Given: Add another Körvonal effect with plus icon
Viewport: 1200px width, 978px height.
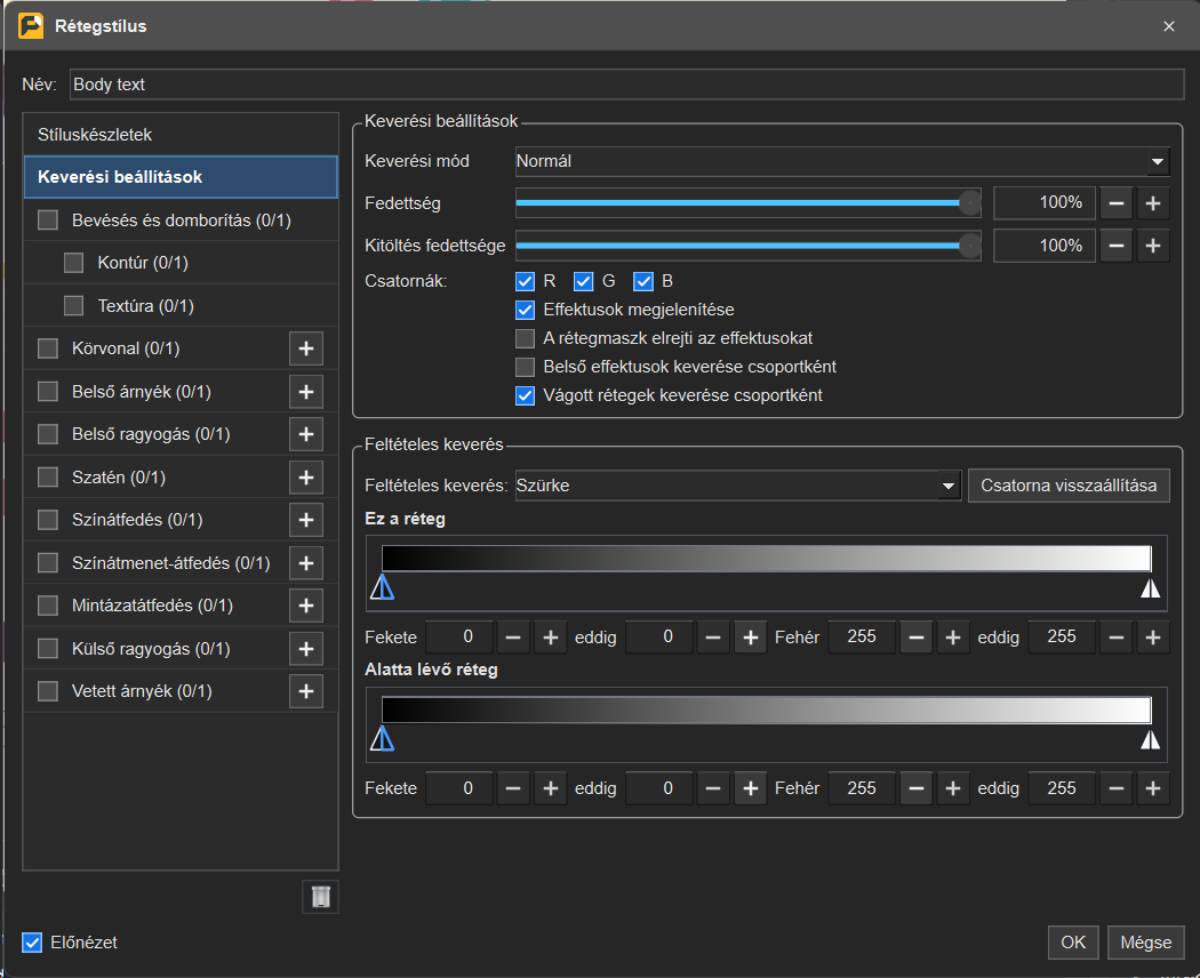Looking at the screenshot, I should point(306,349).
